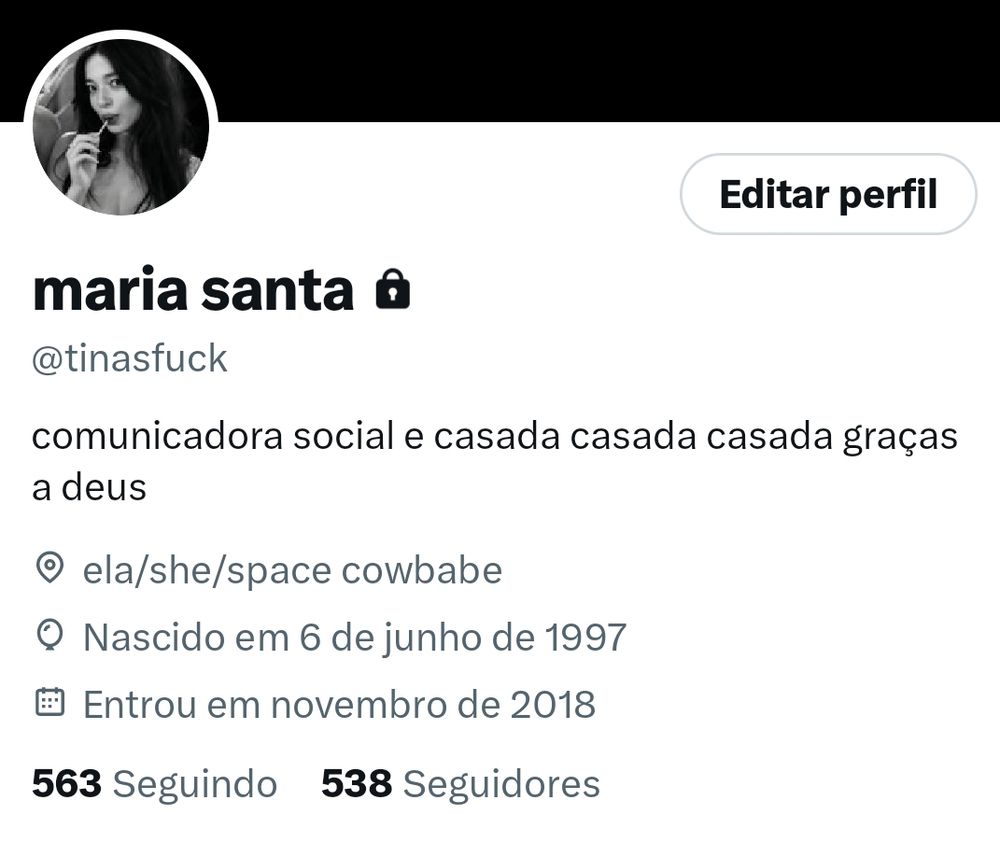Click the birth year 1997
The image size is (1000, 868).
pos(586,636)
